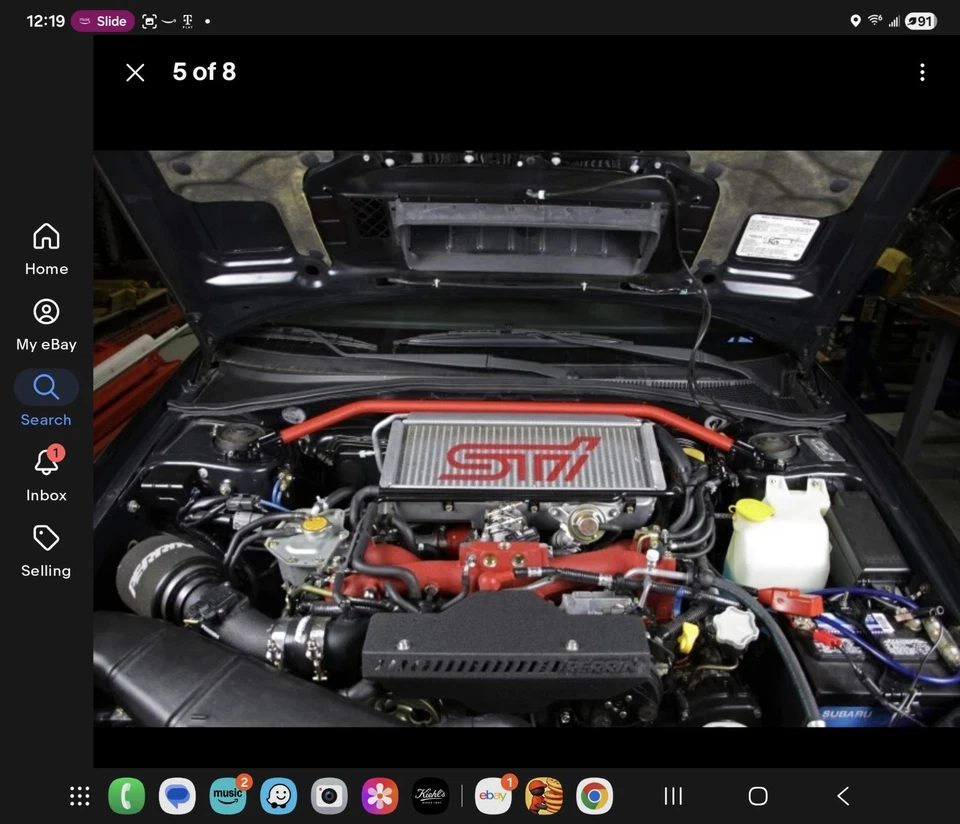
Task: Open Amazon Music app
Action: [x=228, y=796]
